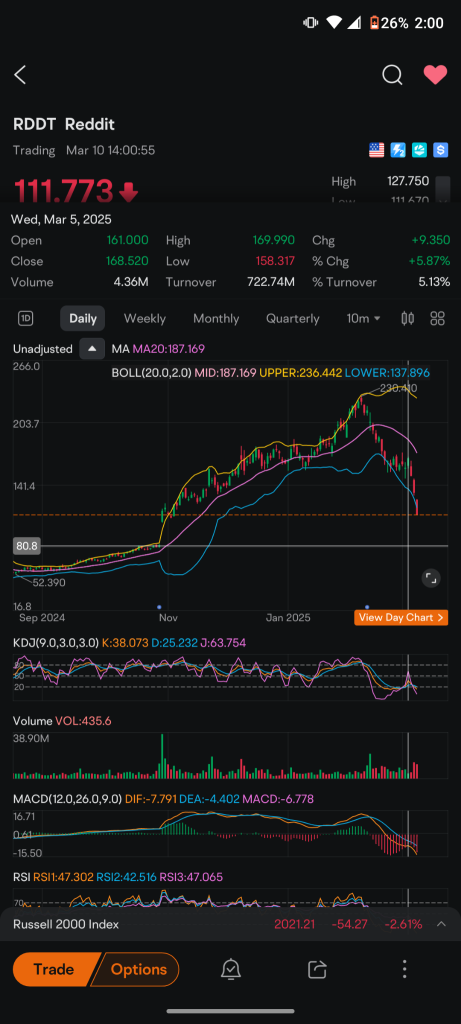Open the search magnifier icon
Screen dimensions: 461x1024
[x=392, y=75]
